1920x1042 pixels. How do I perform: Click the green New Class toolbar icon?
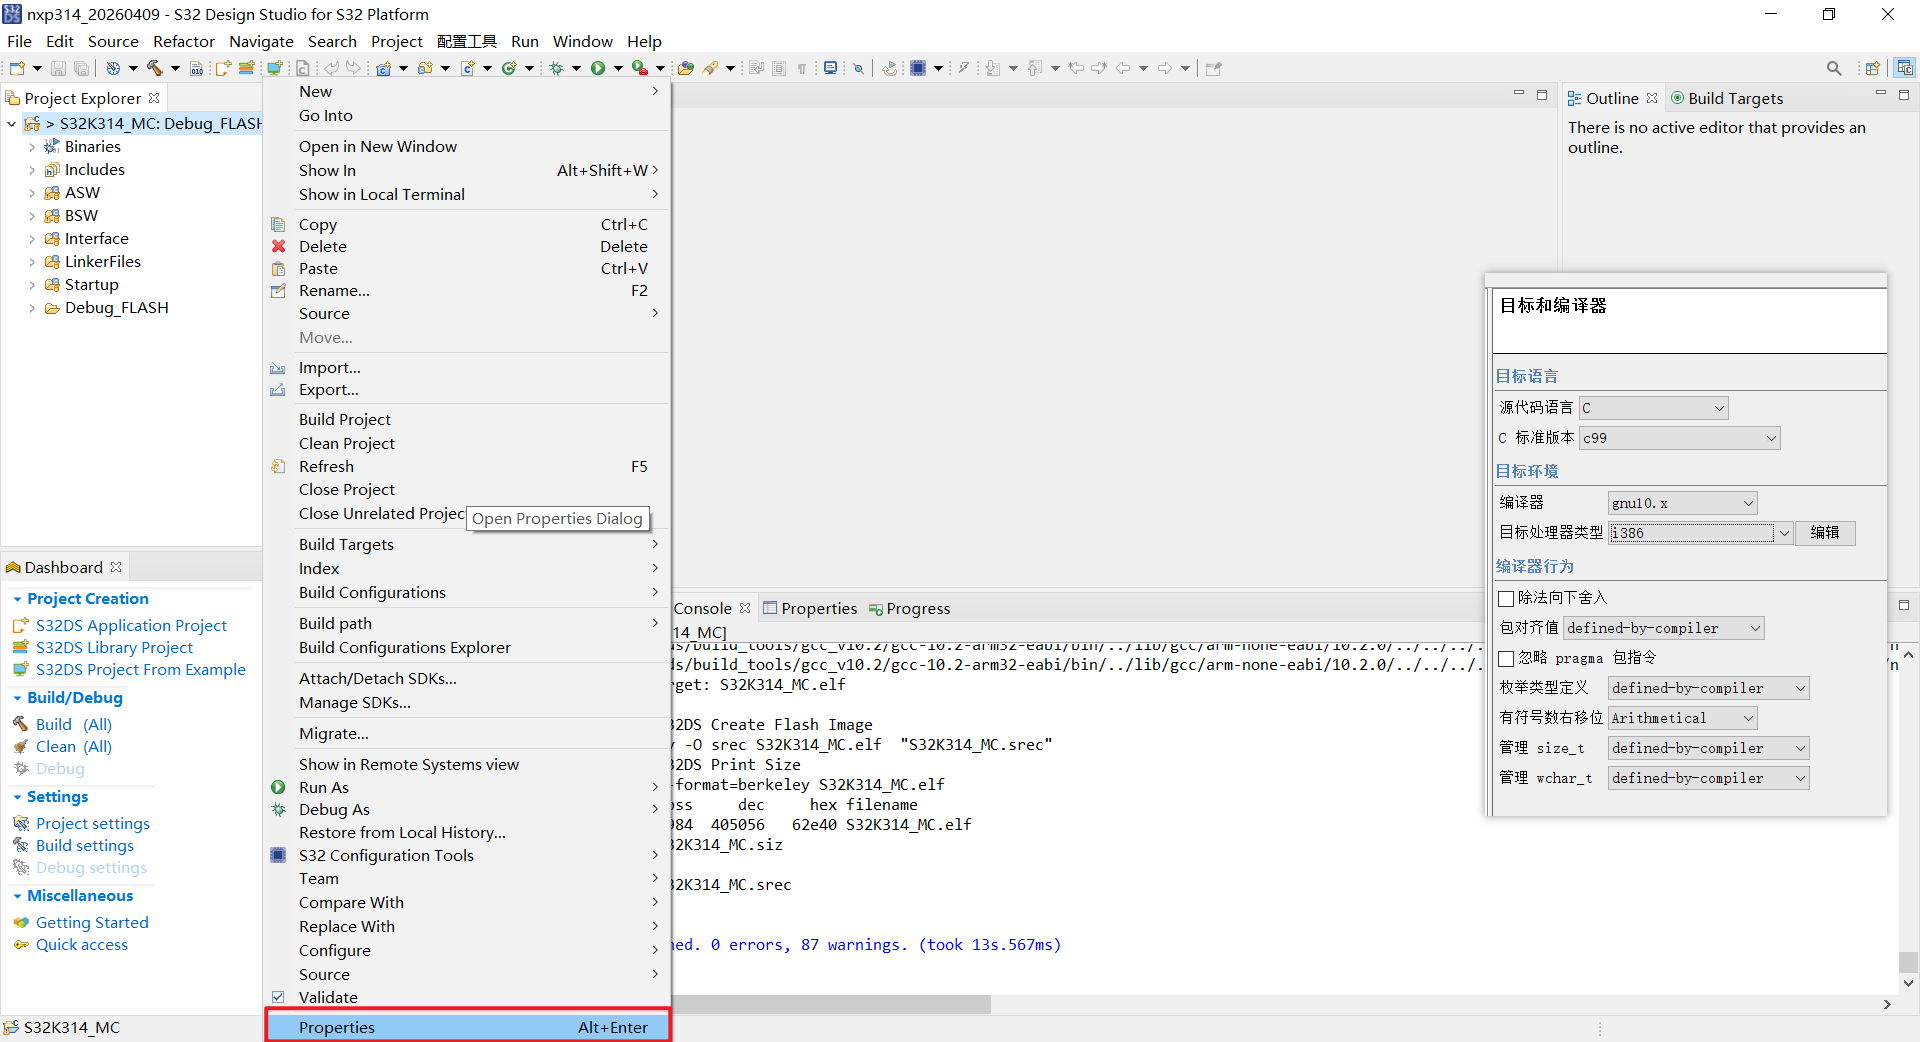pyautogui.click(x=509, y=68)
